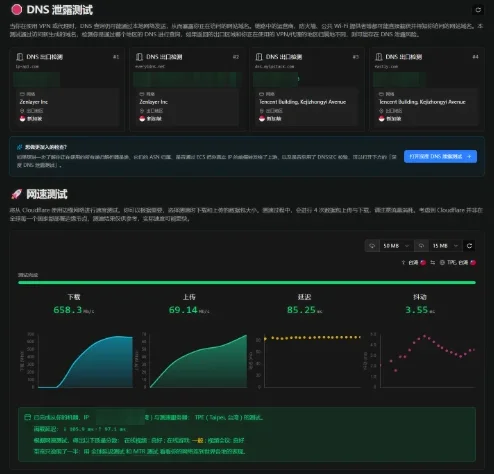Image resolution: width=494 pixels, height=474 pixels.
Task: Click the 出口地区 label in DNS card #4
Action: tap(394, 111)
